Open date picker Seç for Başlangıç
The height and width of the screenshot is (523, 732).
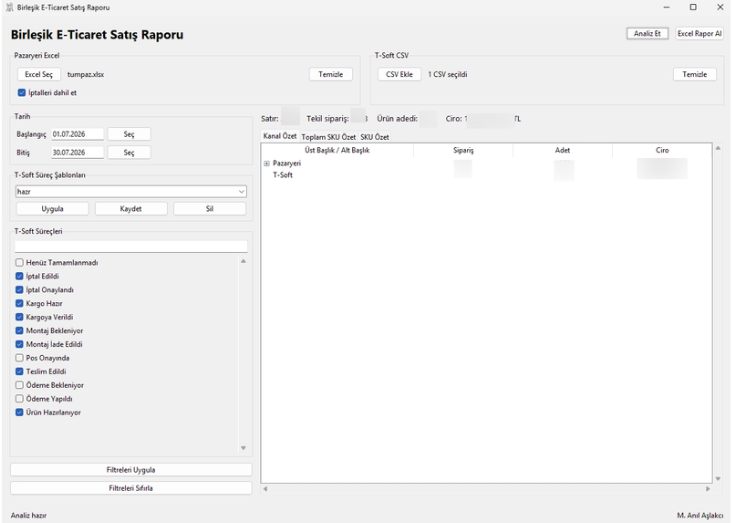(x=129, y=134)
